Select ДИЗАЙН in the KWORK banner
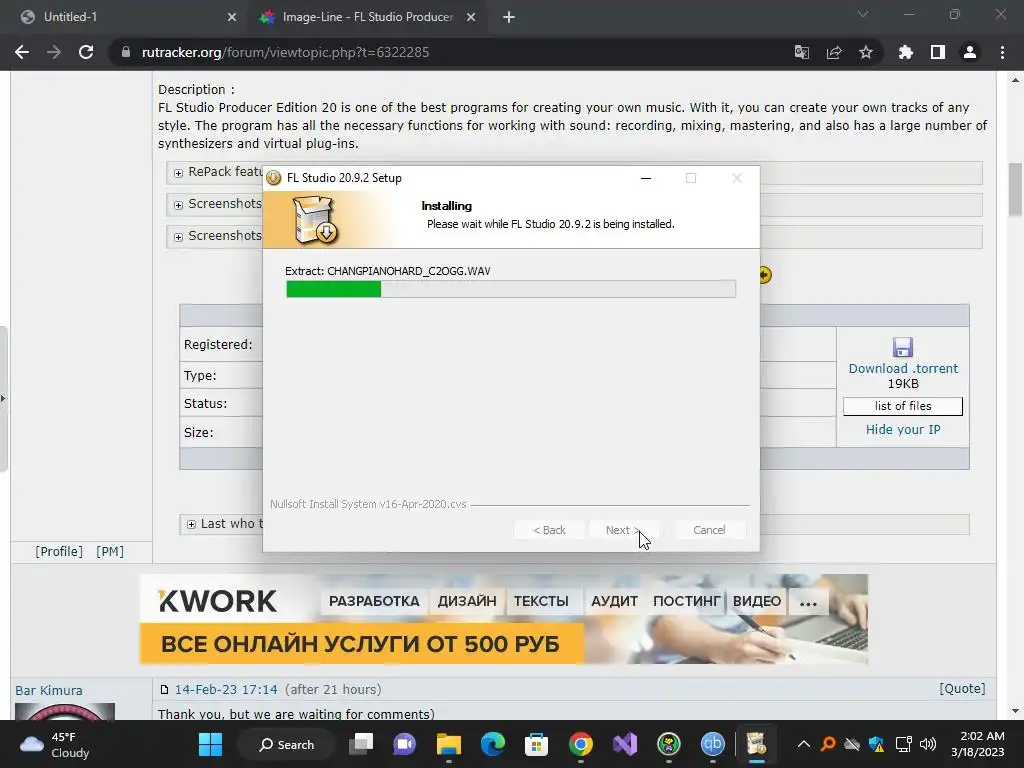The height and width of the screenshot is (768, 1024). [x=467, y=601]
